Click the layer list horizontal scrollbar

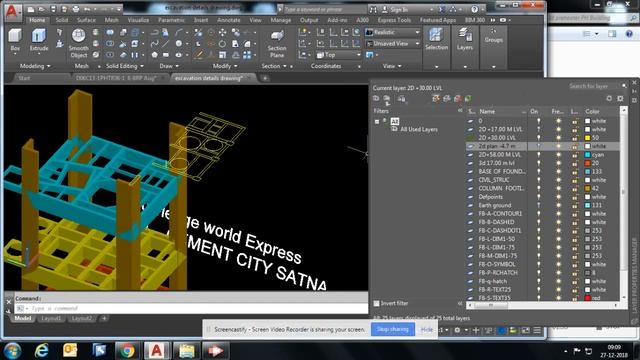pyautogui.click(x=543, y=305)
